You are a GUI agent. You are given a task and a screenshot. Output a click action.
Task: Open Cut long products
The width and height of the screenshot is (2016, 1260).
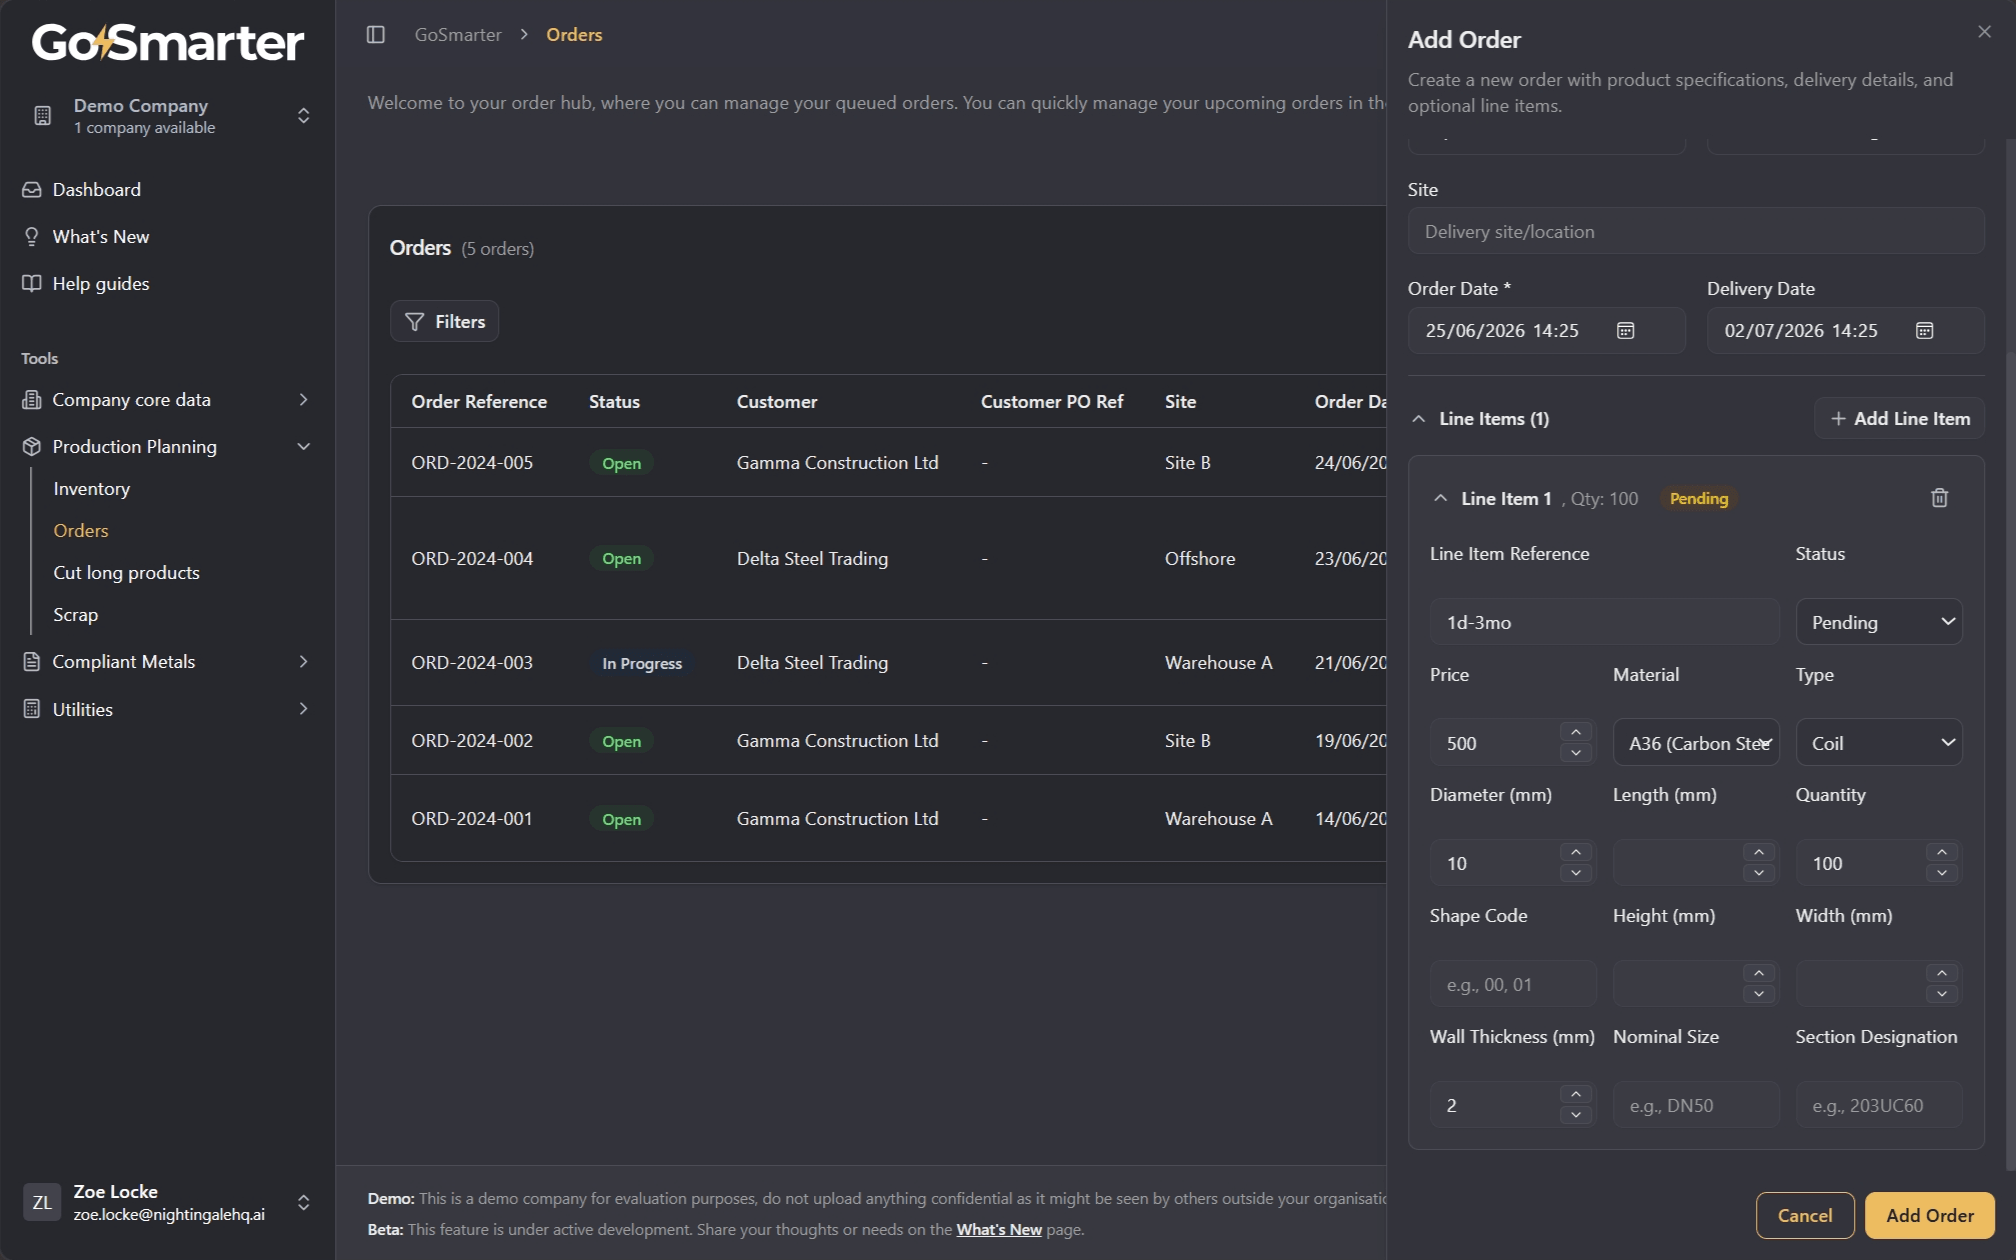coord(126,573)
